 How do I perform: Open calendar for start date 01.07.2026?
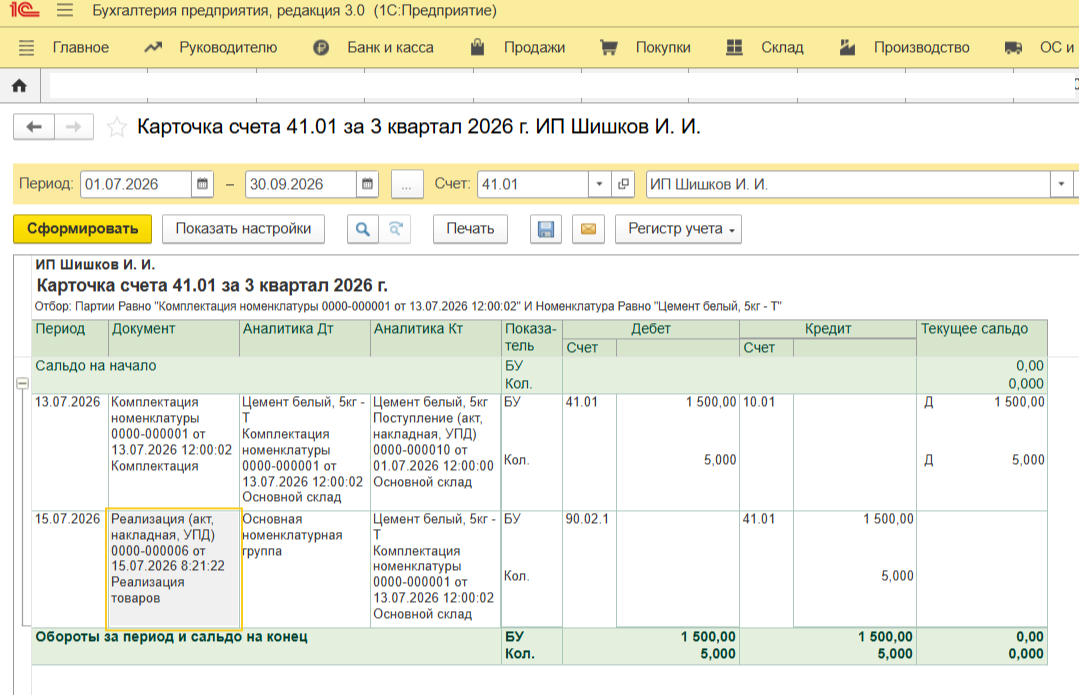coord(202,184)
